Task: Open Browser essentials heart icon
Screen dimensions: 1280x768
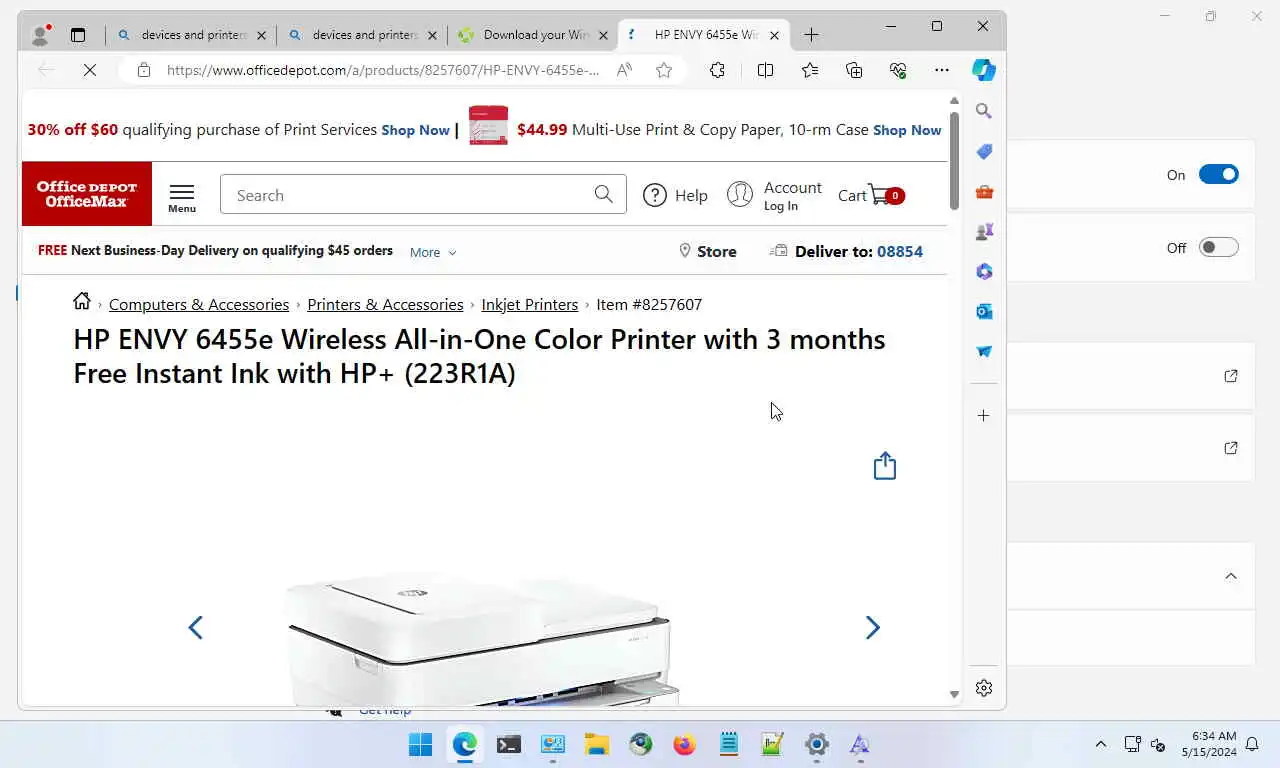Action: (898, 70)
